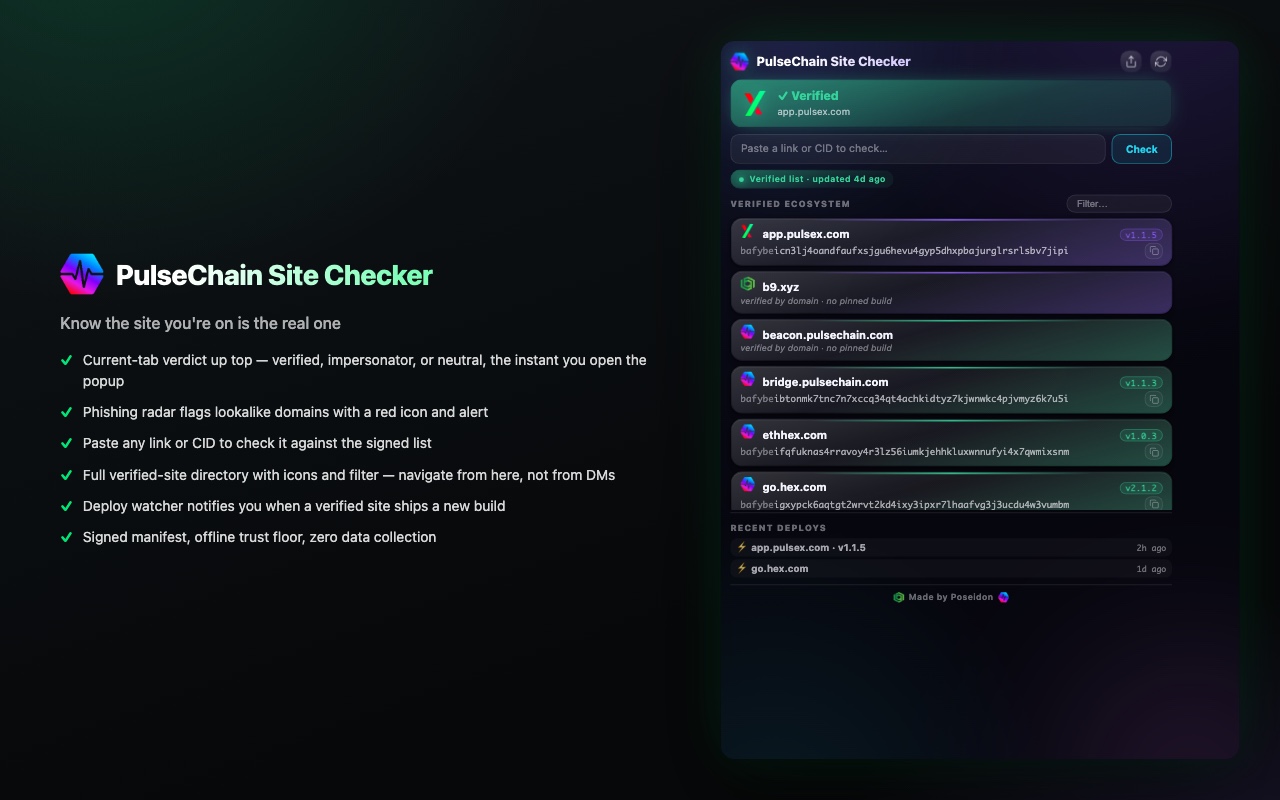Click go.hex.com recent deploy row

click(x=951, y=569)
